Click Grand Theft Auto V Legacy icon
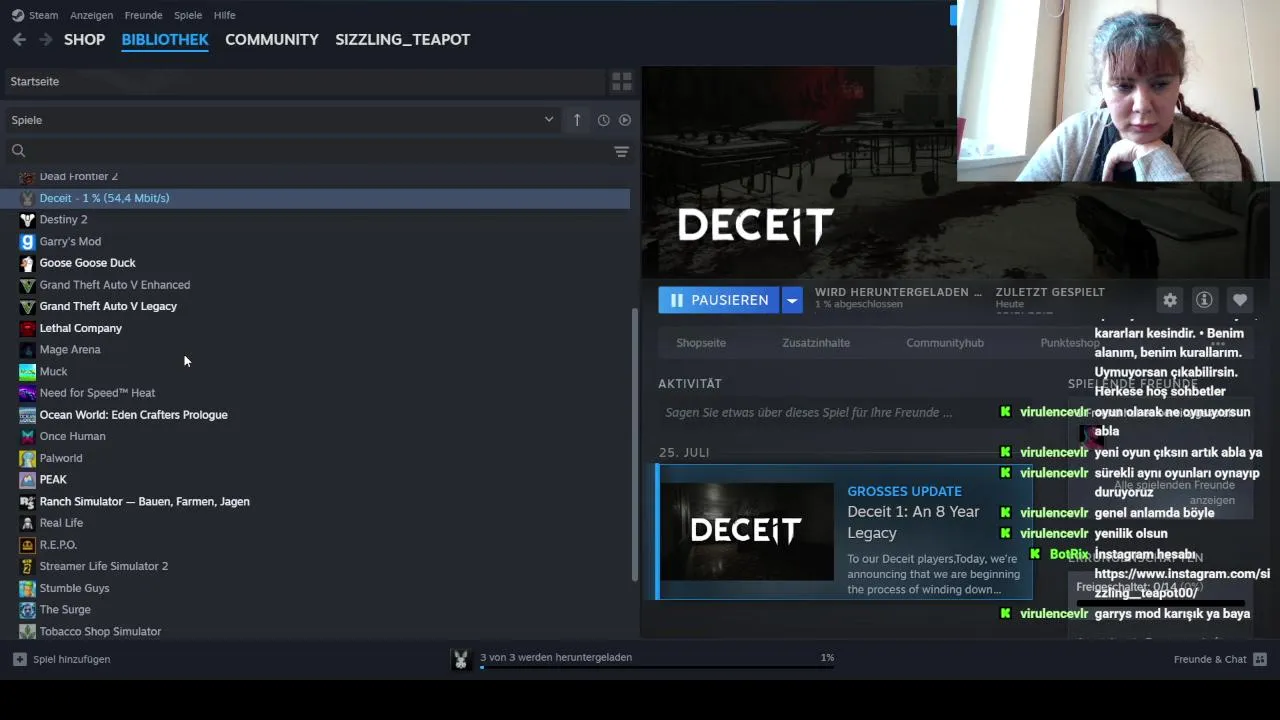Viewport: 1280px width, 720px height. [x=27, y=306]
